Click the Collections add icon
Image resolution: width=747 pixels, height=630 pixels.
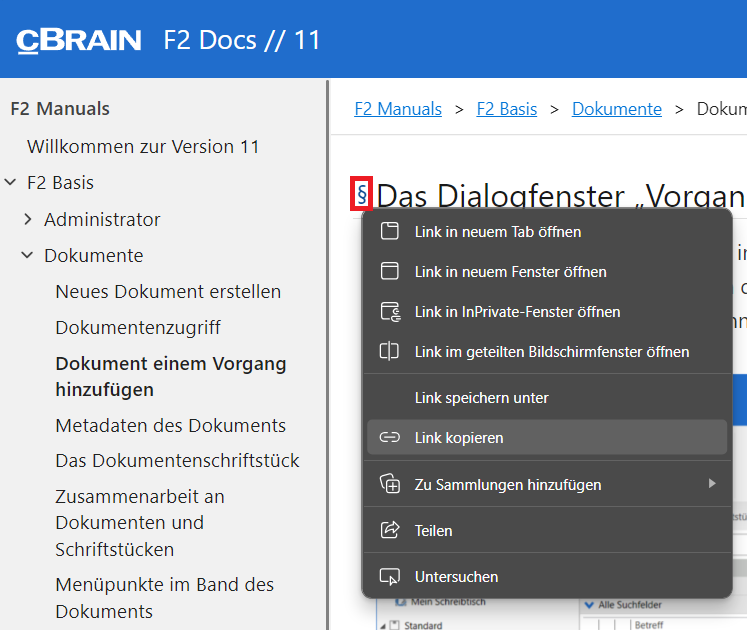390,484
